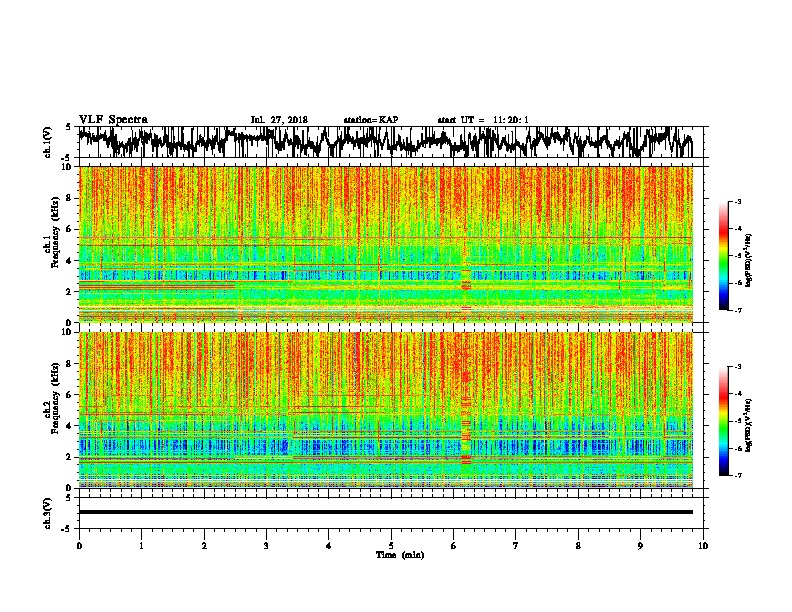
Task: Click the "-7" label on ch.1 color bar
Action: tap(737, 310)
